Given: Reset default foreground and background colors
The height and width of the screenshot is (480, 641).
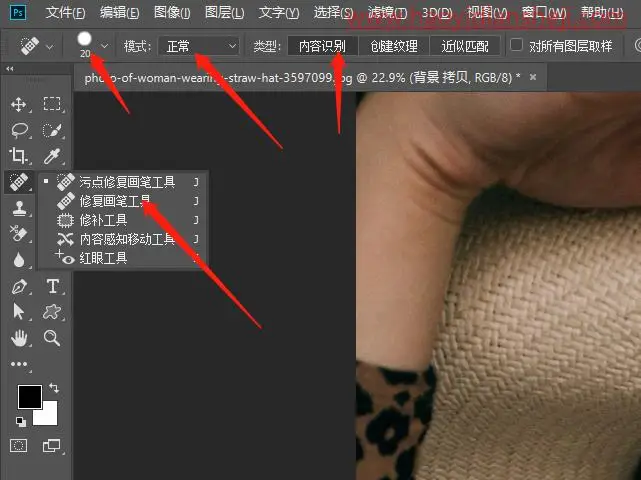Looking at the screenshot, I should click(21, 422).
